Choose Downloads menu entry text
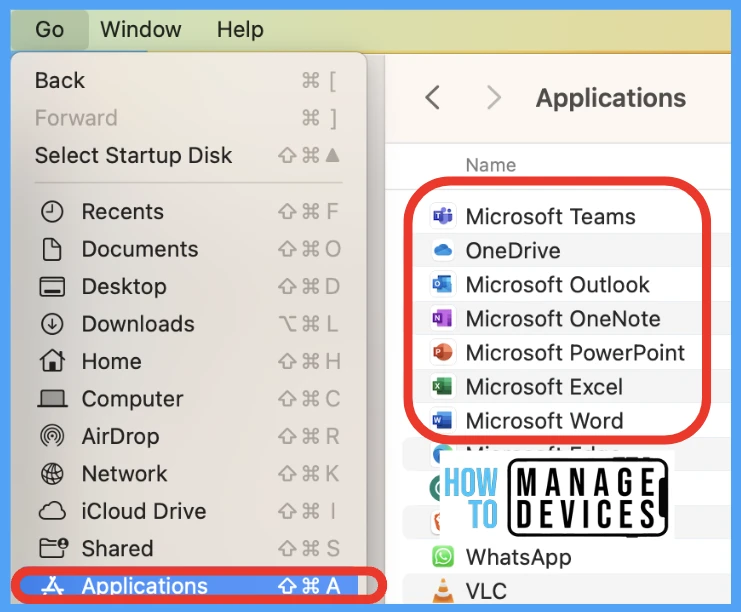Image resolution: width=741 pixels, height=612 pixels. pyautogui.click(x=138, y=324)
